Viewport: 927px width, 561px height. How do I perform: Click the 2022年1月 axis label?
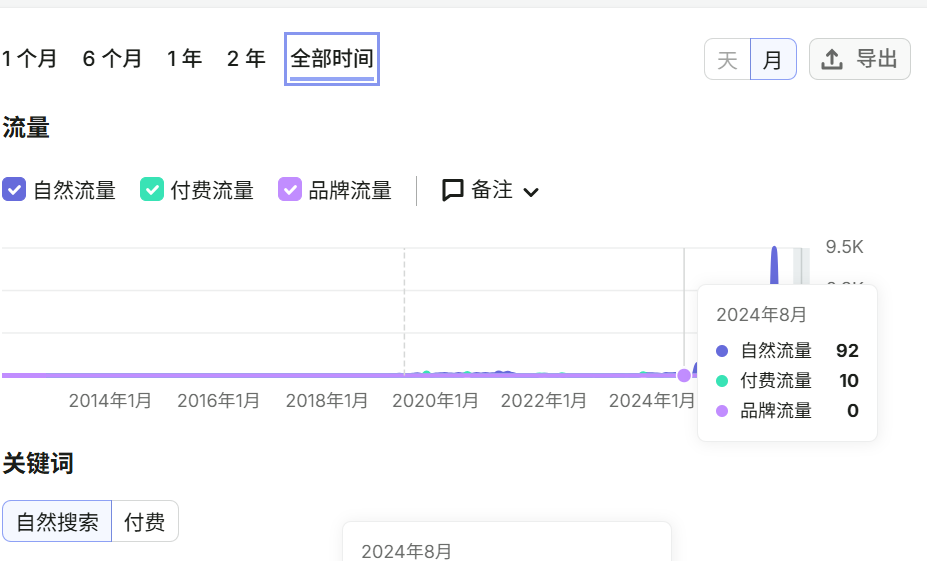tap(543, 401)
